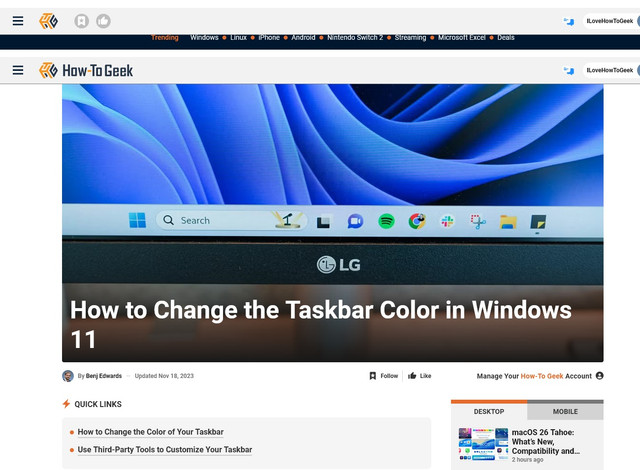The height and width of the screenshot is (470, 640).
Task: Open the Streaming trending topic
Action: pos(410,38)
